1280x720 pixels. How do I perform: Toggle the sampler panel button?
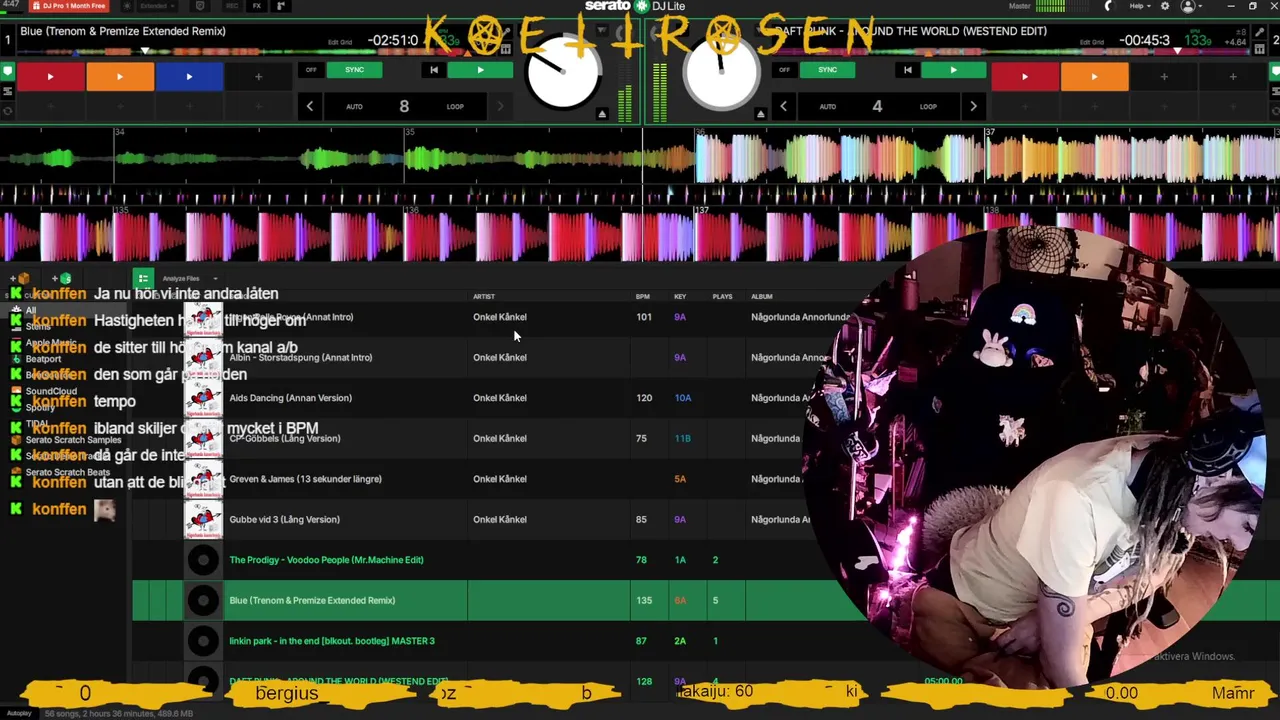pos(281,6)
